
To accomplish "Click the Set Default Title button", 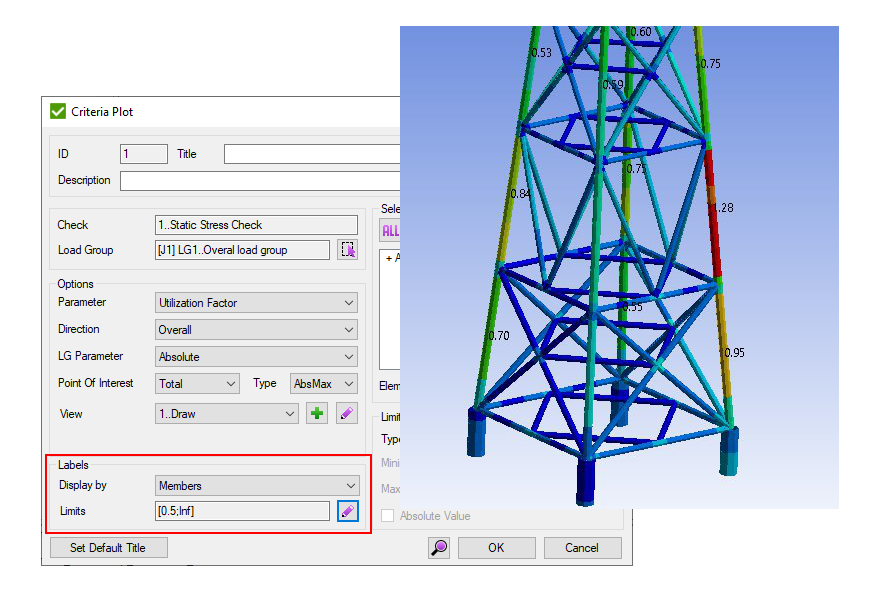I will click(108, 547).
